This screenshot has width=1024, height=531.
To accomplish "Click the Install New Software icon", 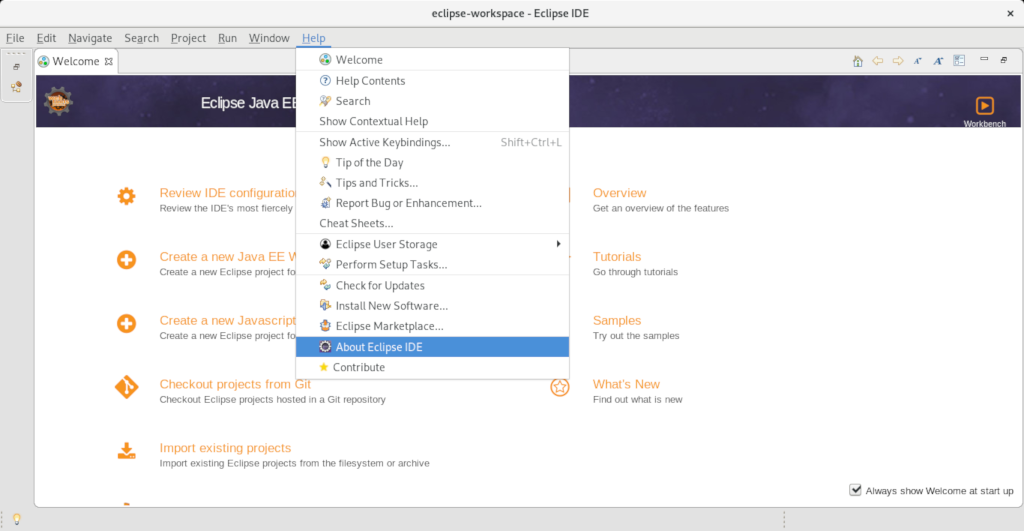I will click(325, 305).
